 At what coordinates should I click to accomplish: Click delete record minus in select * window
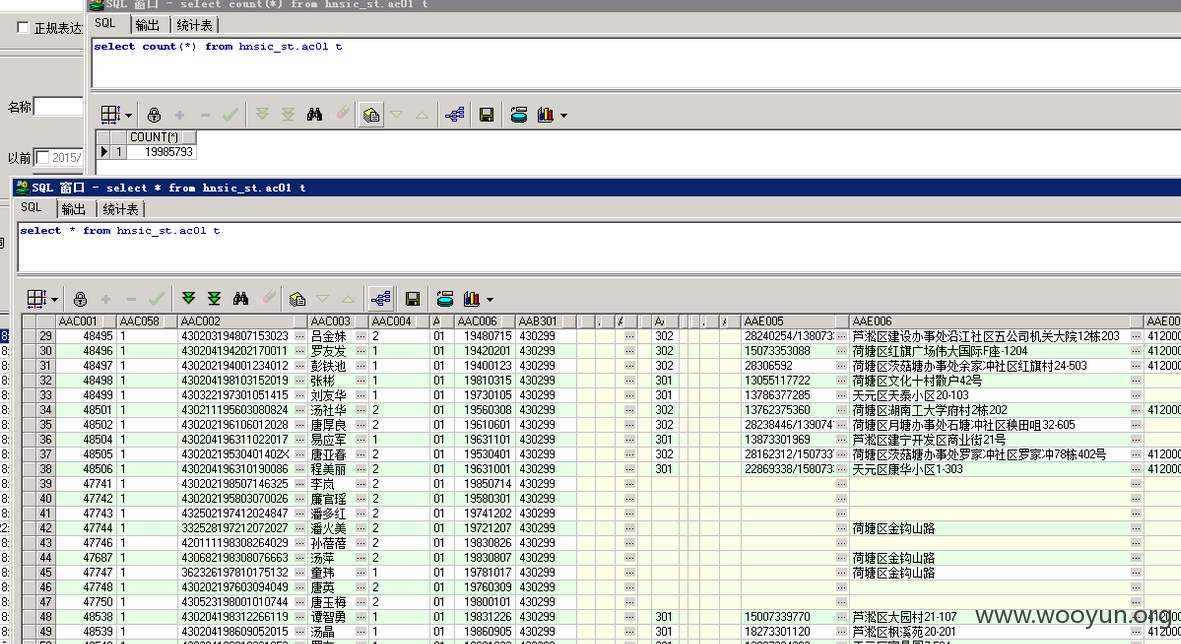pos(131,298)
